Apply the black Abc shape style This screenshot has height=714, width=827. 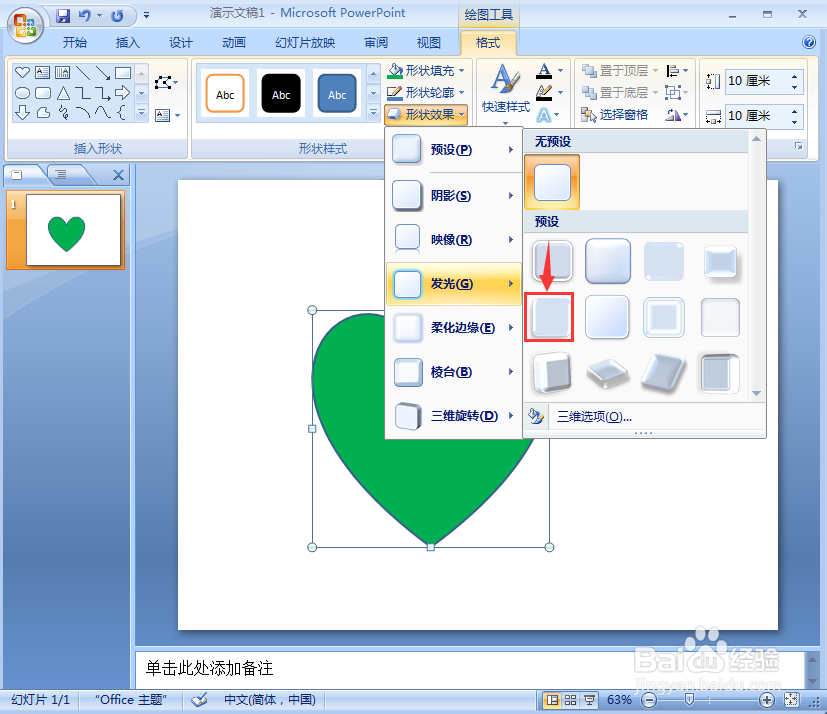281,93
